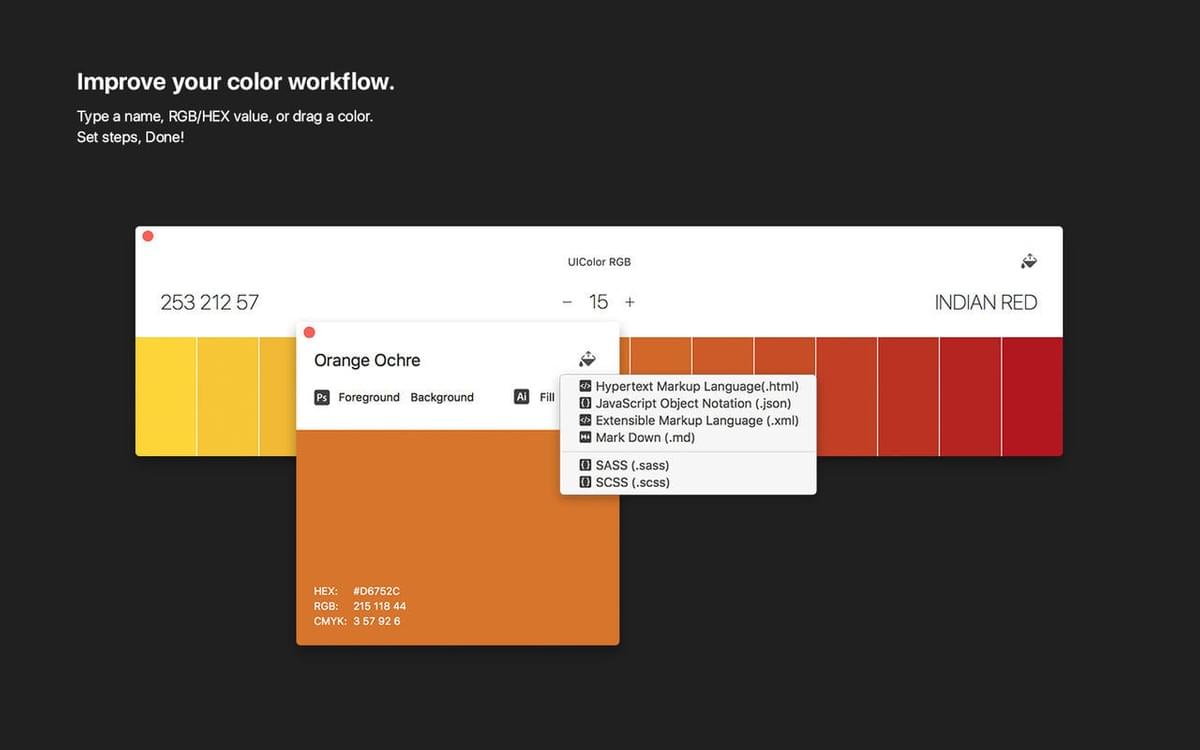Choose Extensible Markup Language (.xml) export
Viewport: 1200px width, 750px height.
click(688, 420)
